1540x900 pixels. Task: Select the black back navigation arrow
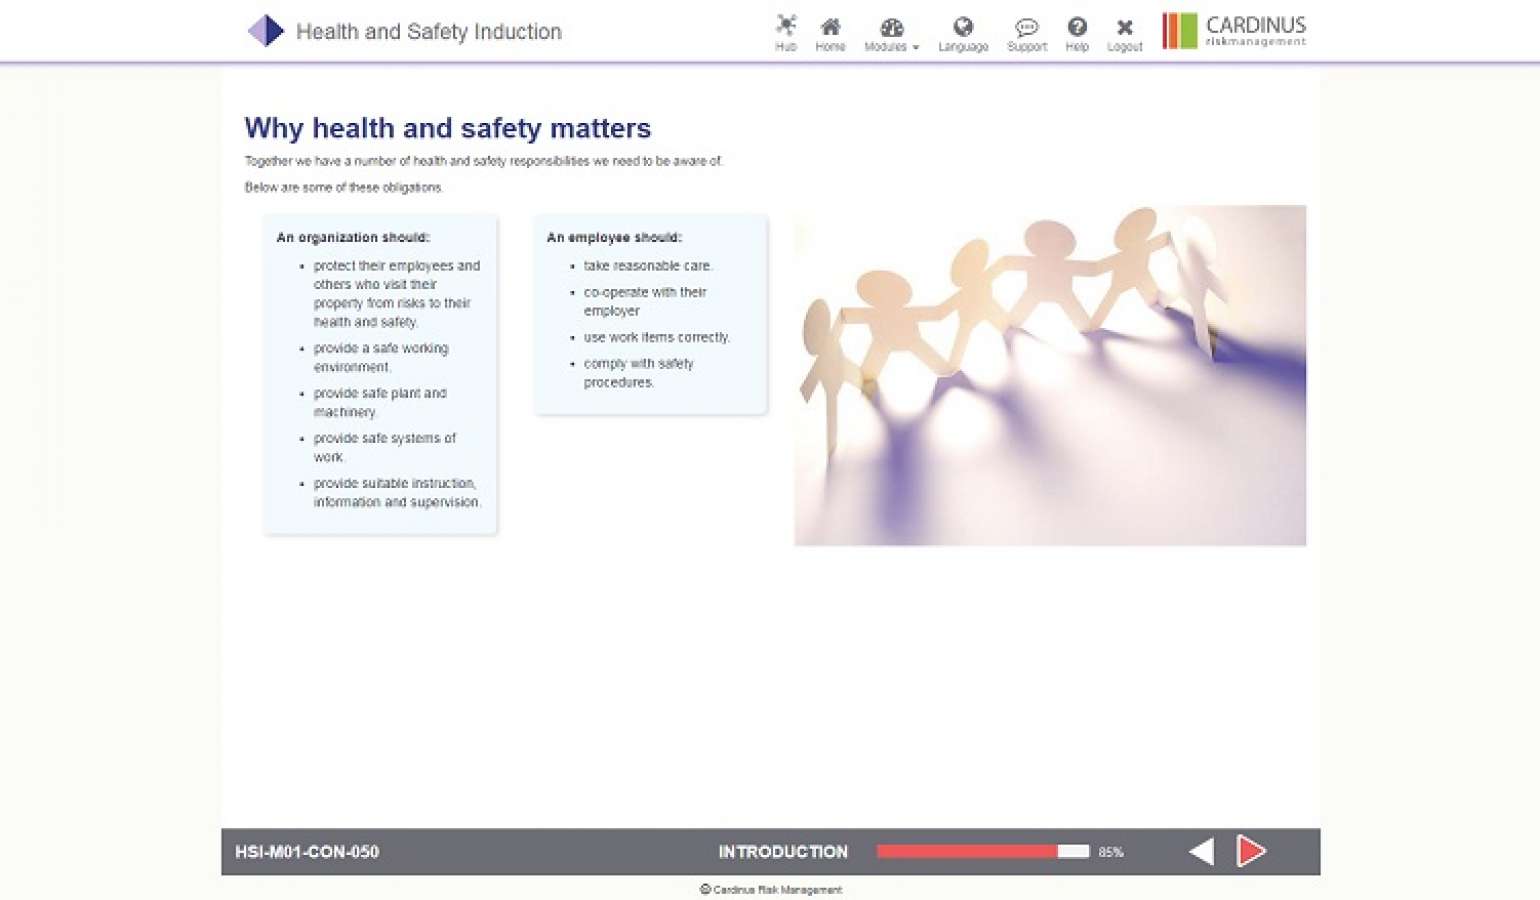point(1200,851)
